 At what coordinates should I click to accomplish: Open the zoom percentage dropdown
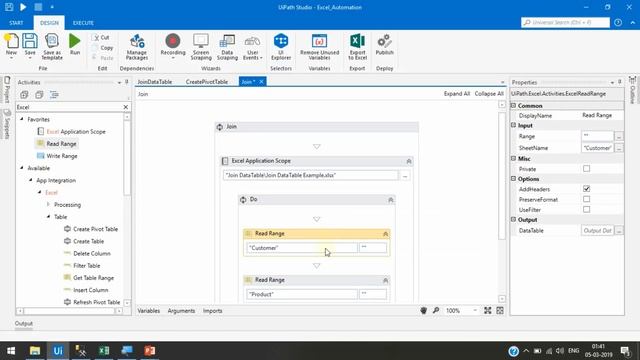click(475, 311)
